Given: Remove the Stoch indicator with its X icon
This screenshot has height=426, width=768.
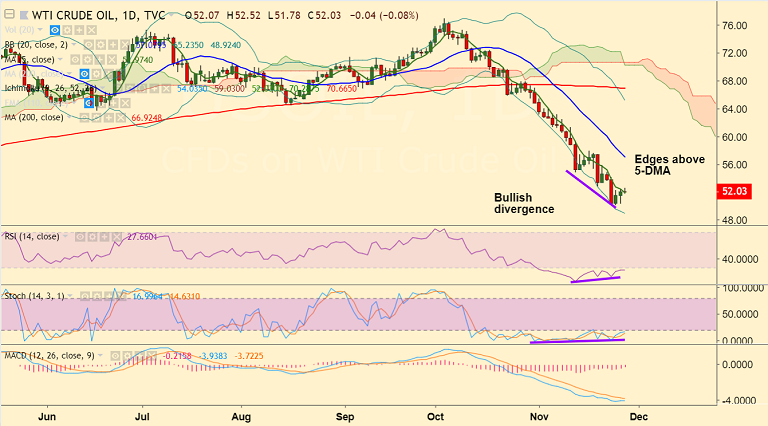Looking at the screenshot, I should (121, 296).
